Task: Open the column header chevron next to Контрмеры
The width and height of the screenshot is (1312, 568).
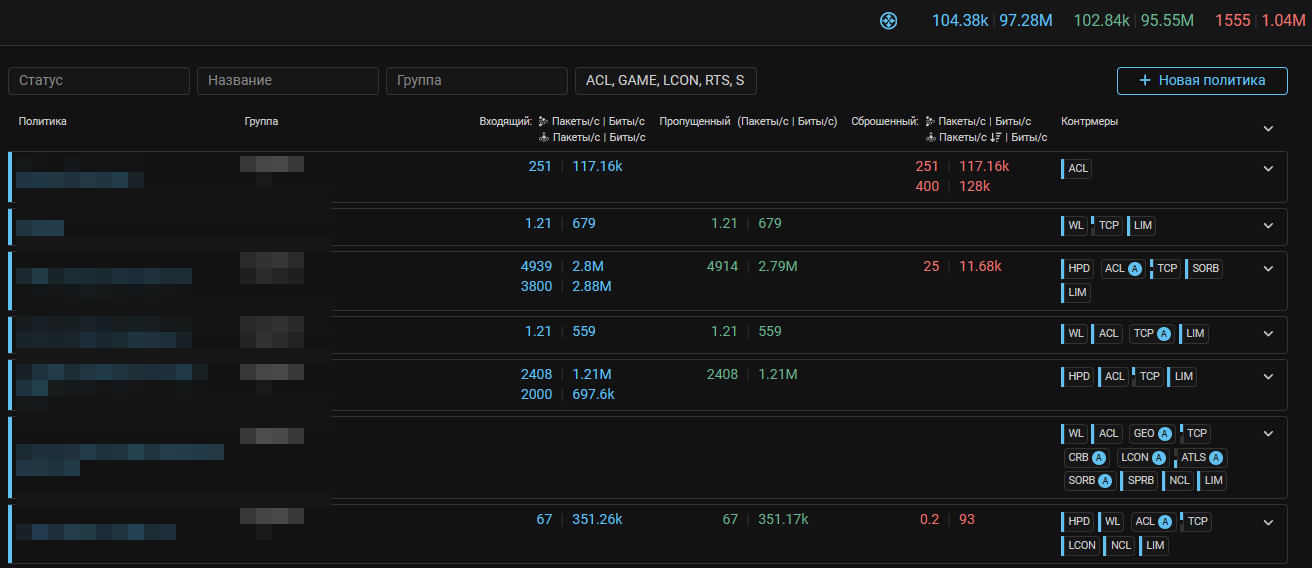Action: pos(1268,129)
